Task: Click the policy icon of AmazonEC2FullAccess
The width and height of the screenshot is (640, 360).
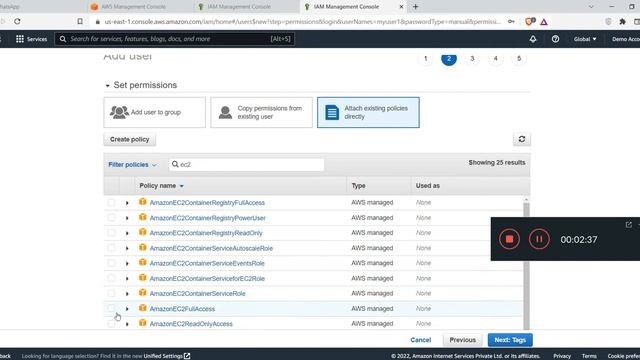Action: pos(142,308)
